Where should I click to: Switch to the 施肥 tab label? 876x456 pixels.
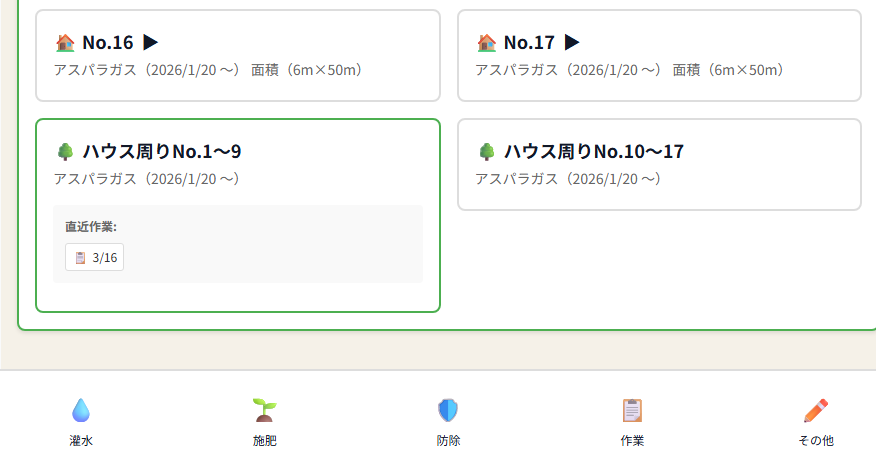pos(264,440)
